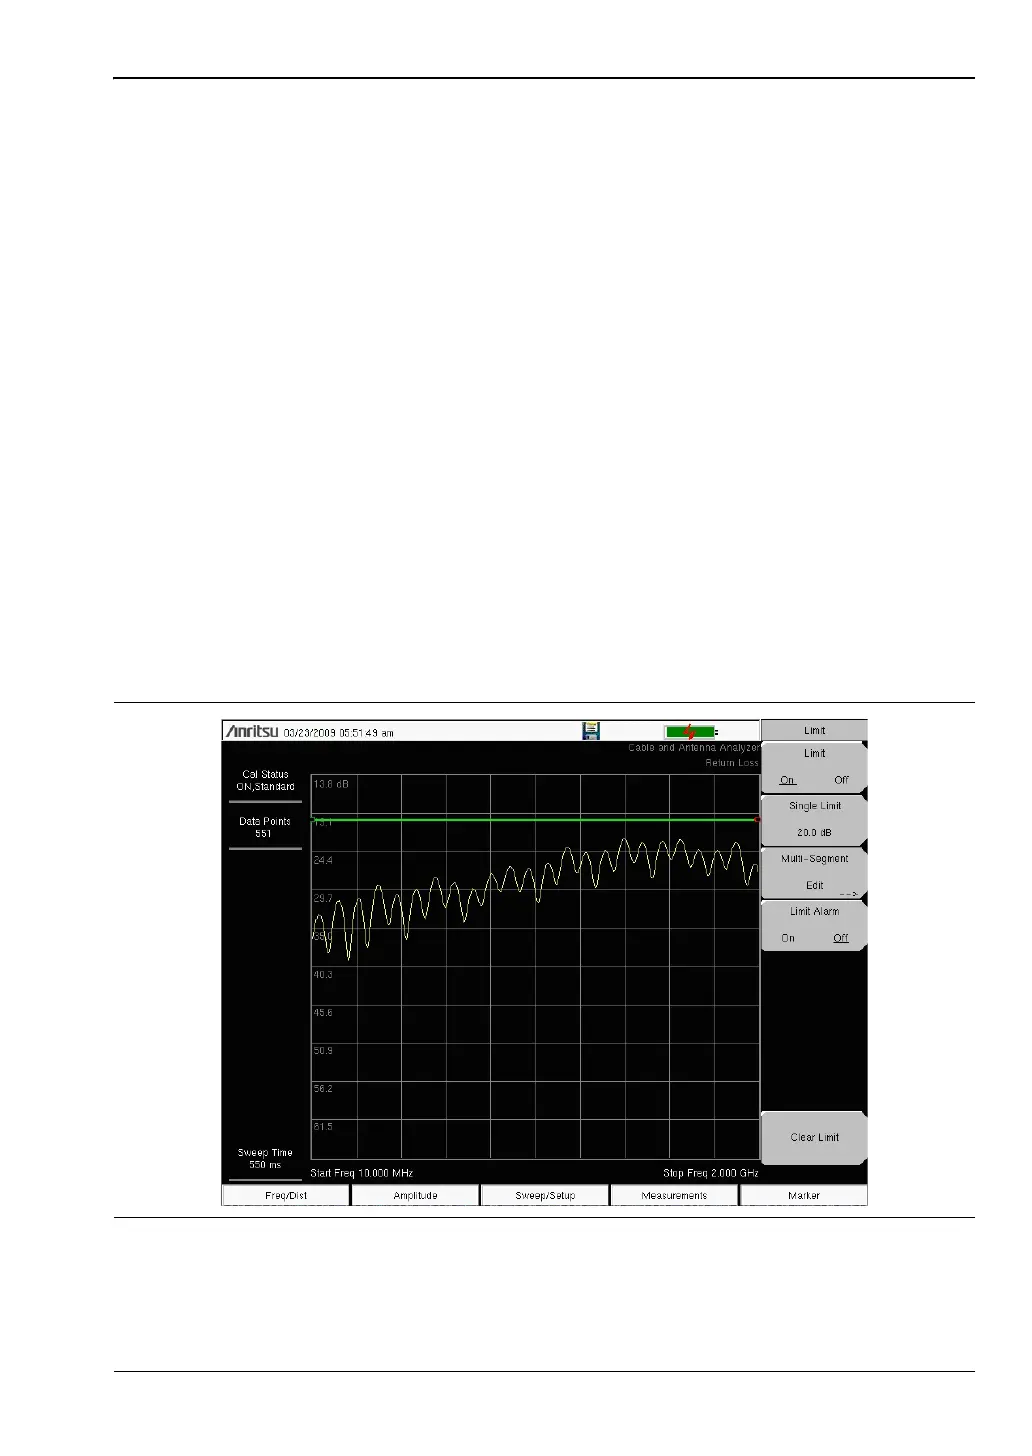This screenshot has width=1032, height=1456.
Task: Click the 50.9 scale label
Action: [x=323, y=1050]
